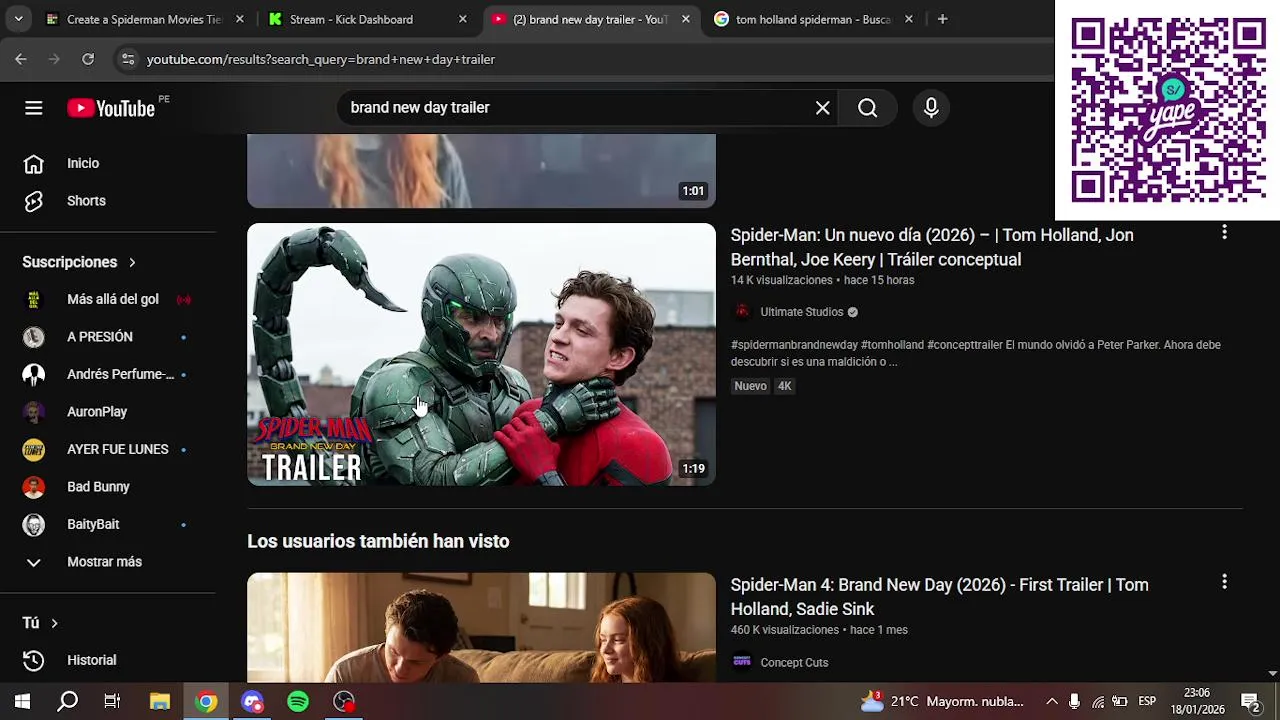Open the weather widget showing 21°C
Screen dimensions: 1280x720
(942, 702)
